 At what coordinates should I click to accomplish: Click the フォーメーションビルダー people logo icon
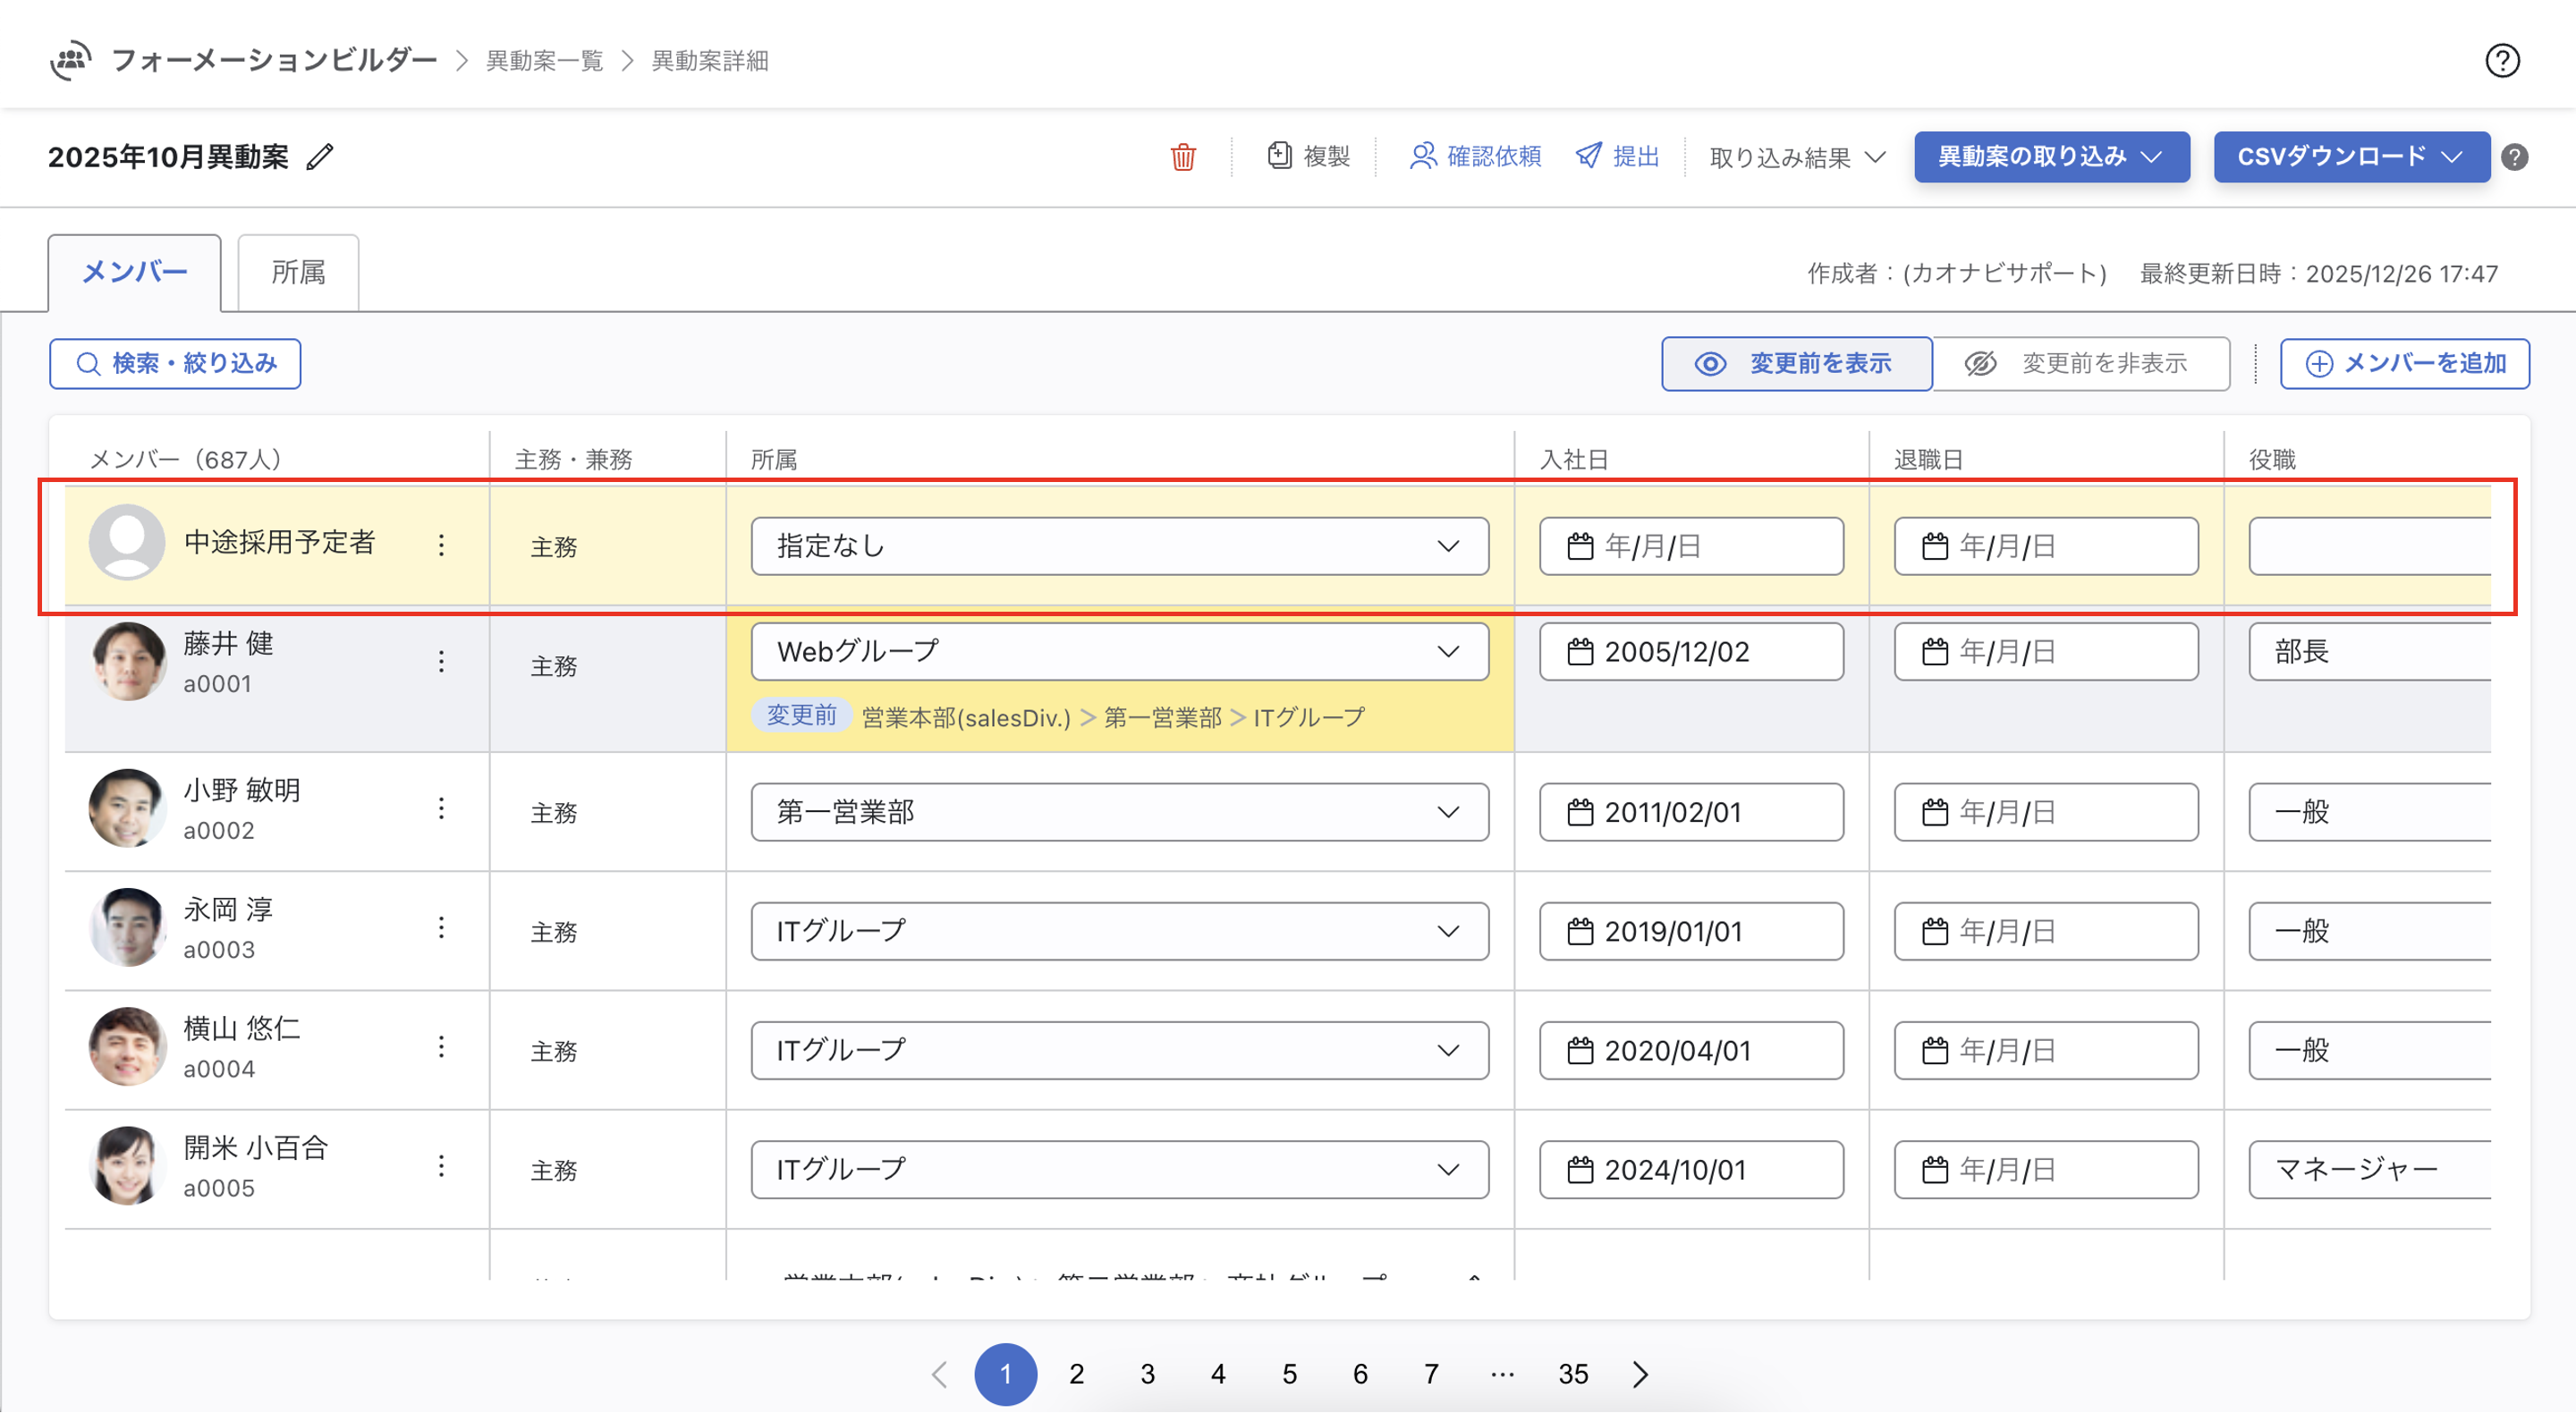pos(71,61)
